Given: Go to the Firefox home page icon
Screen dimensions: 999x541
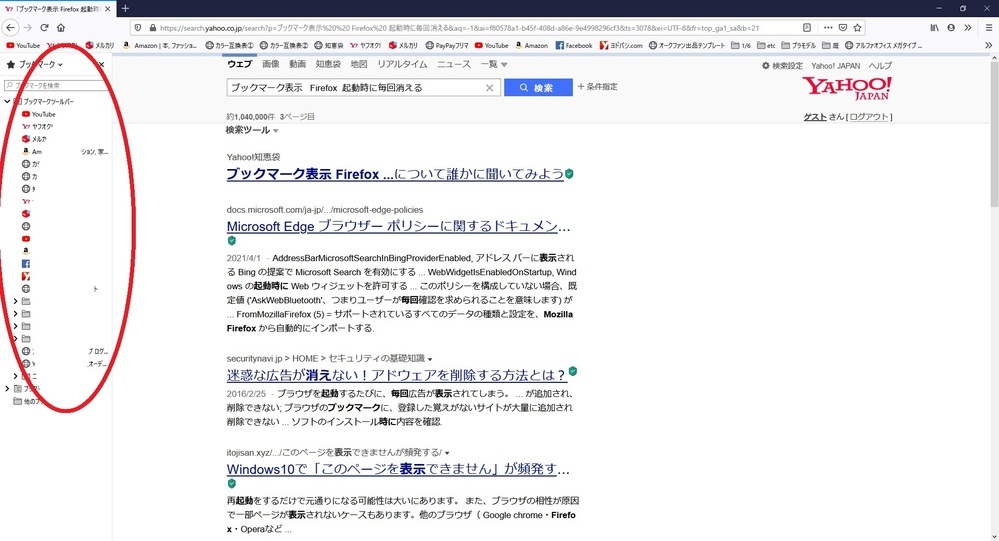Looking at the screenshot, I should pos(60,28).
